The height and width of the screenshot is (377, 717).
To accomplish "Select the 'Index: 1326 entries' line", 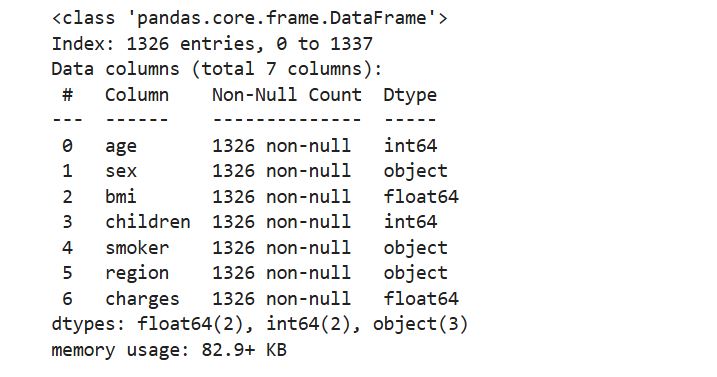I will pyautogui.click(x=212, y=44).
